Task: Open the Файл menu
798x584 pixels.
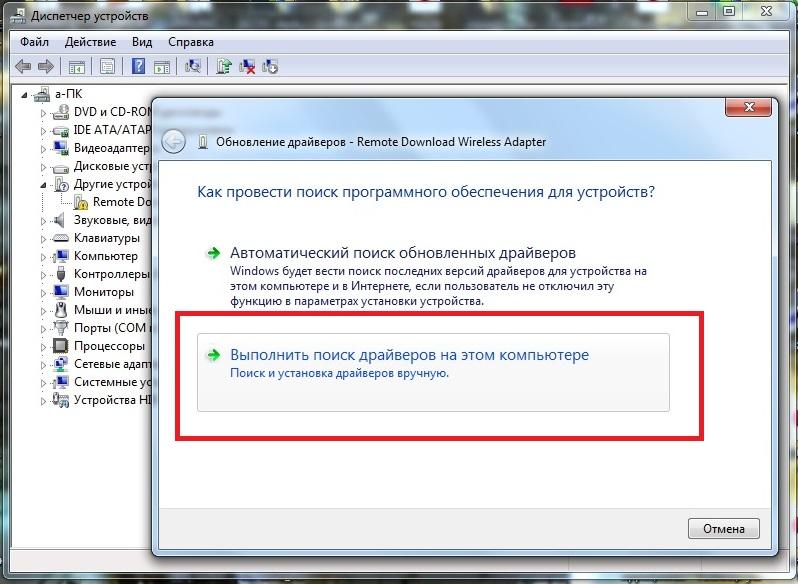Action: pos(35,42)
